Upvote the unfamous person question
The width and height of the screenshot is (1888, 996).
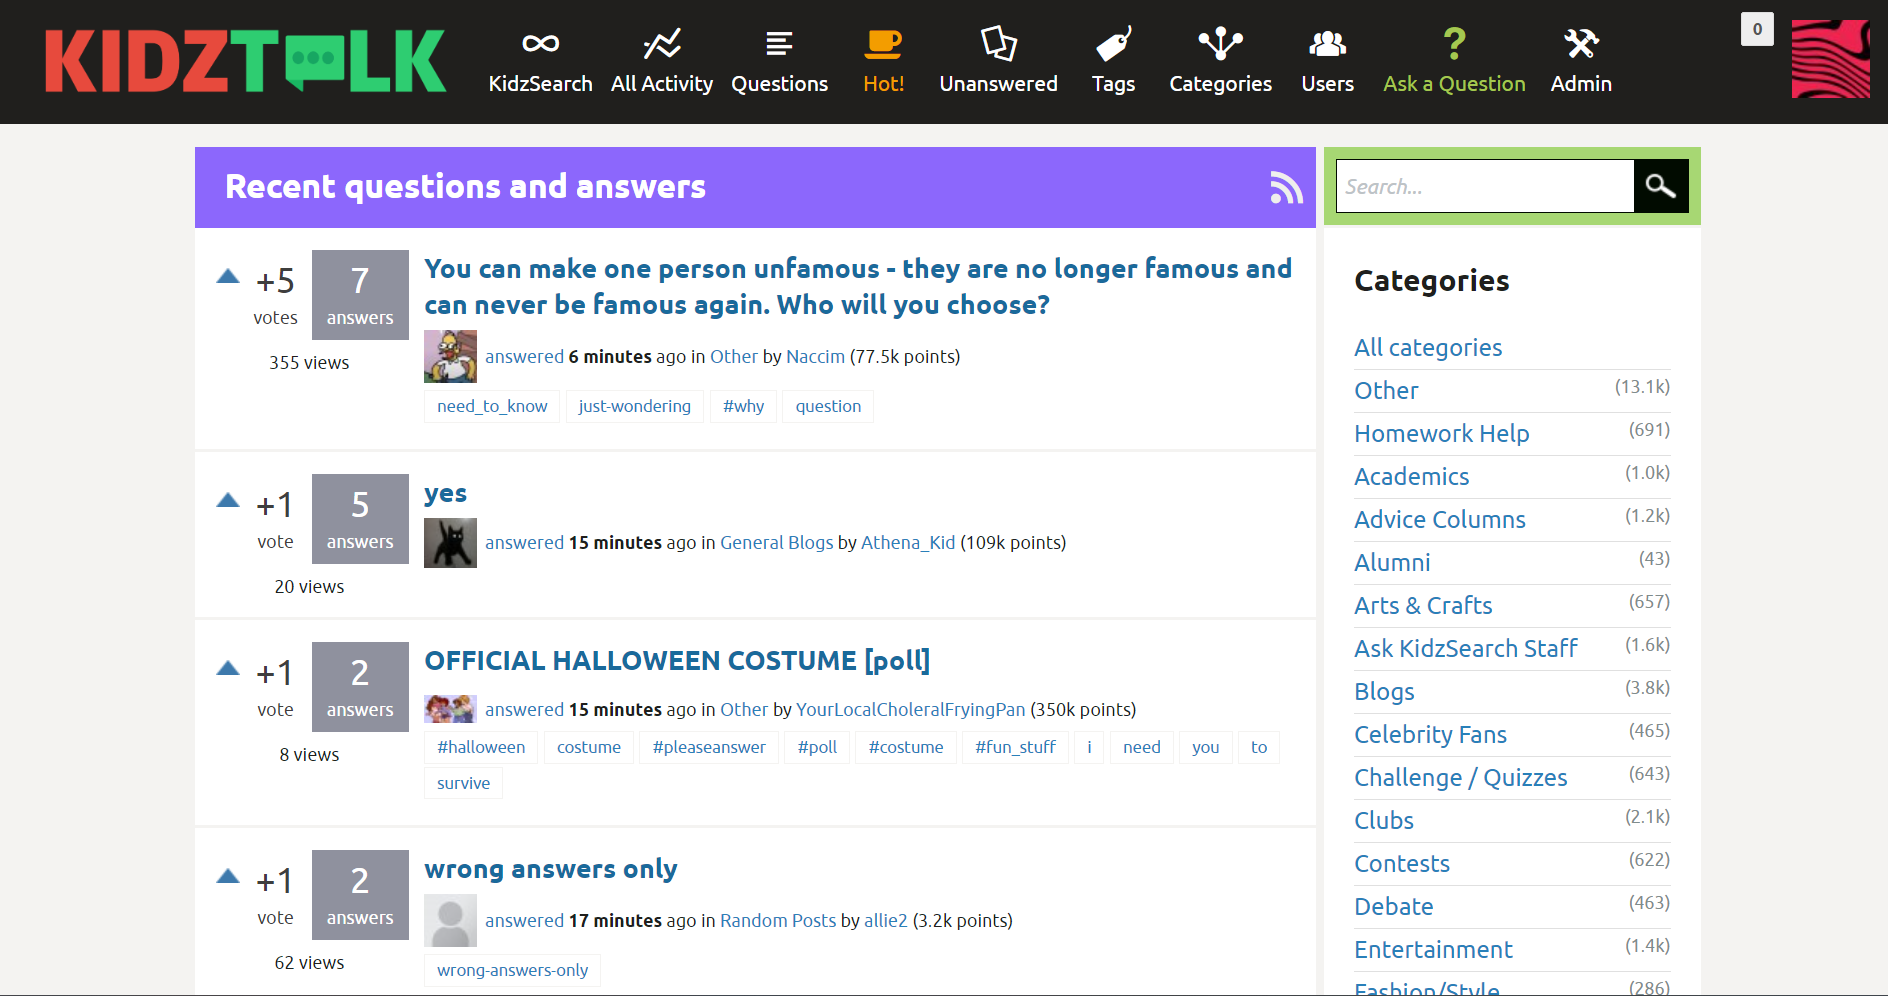pos(228,276)
